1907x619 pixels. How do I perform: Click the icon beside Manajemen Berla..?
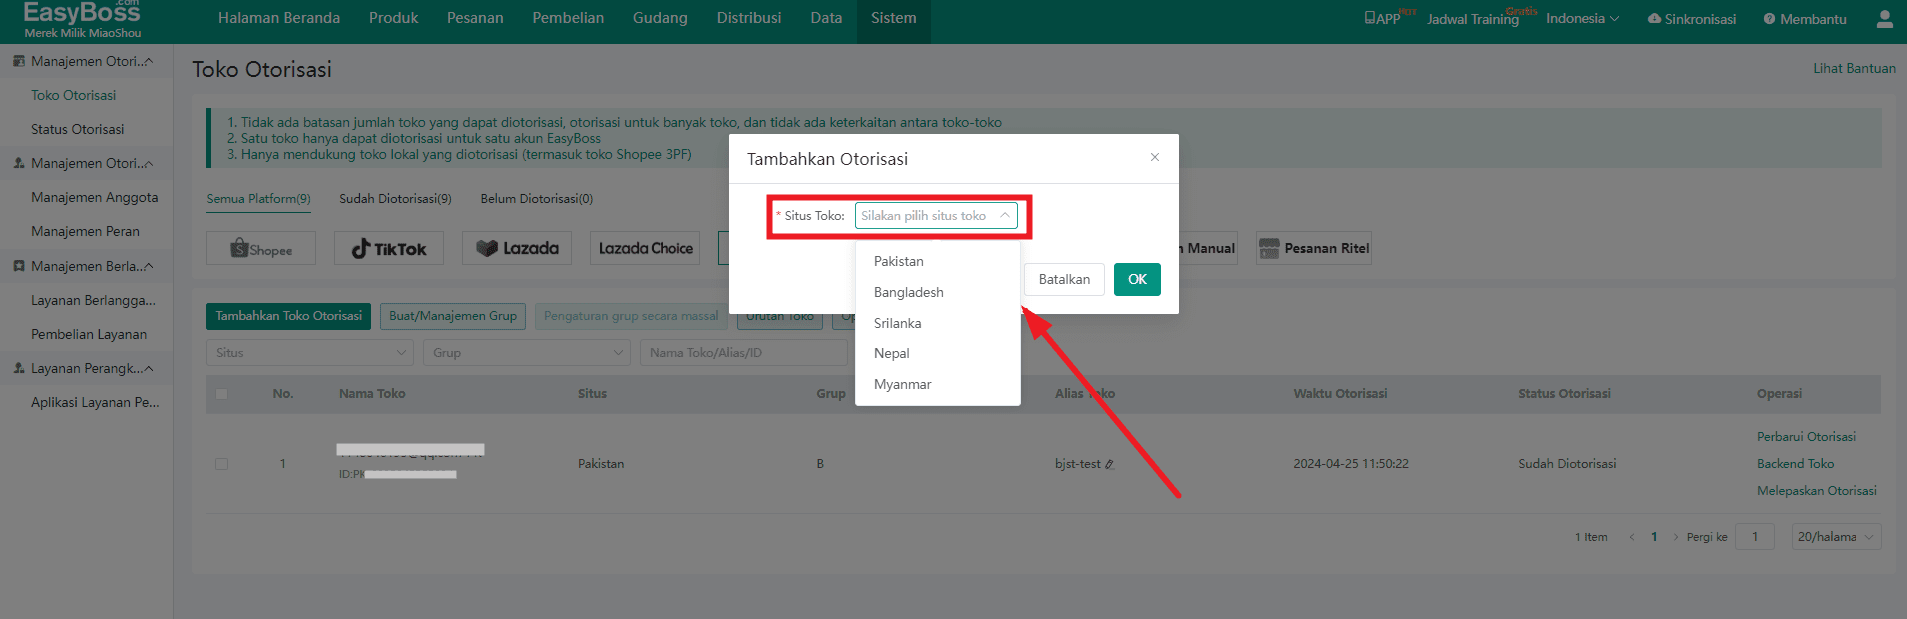(x=19, y=266)
